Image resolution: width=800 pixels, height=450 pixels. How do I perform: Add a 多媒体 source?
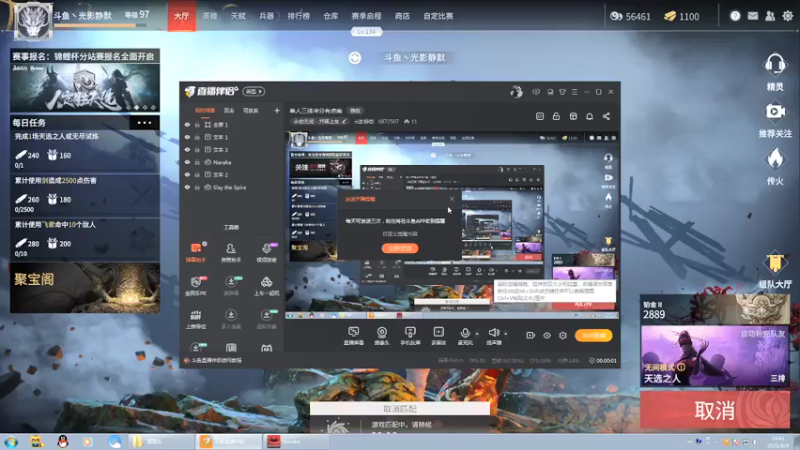click(438, 336)
